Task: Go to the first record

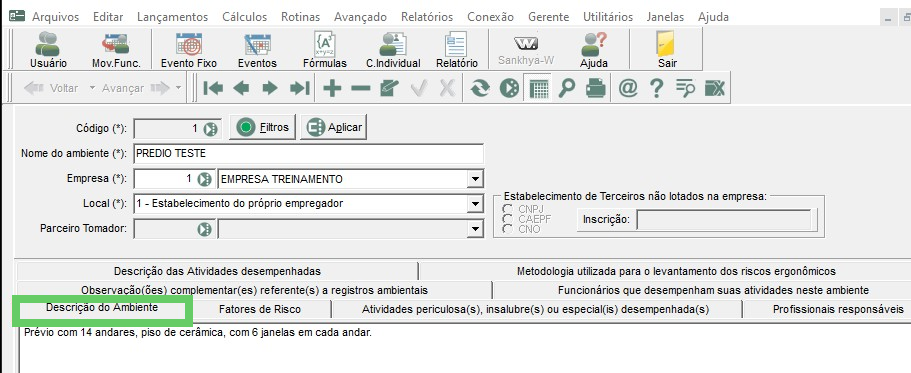Action: click(x=213, y=88)
